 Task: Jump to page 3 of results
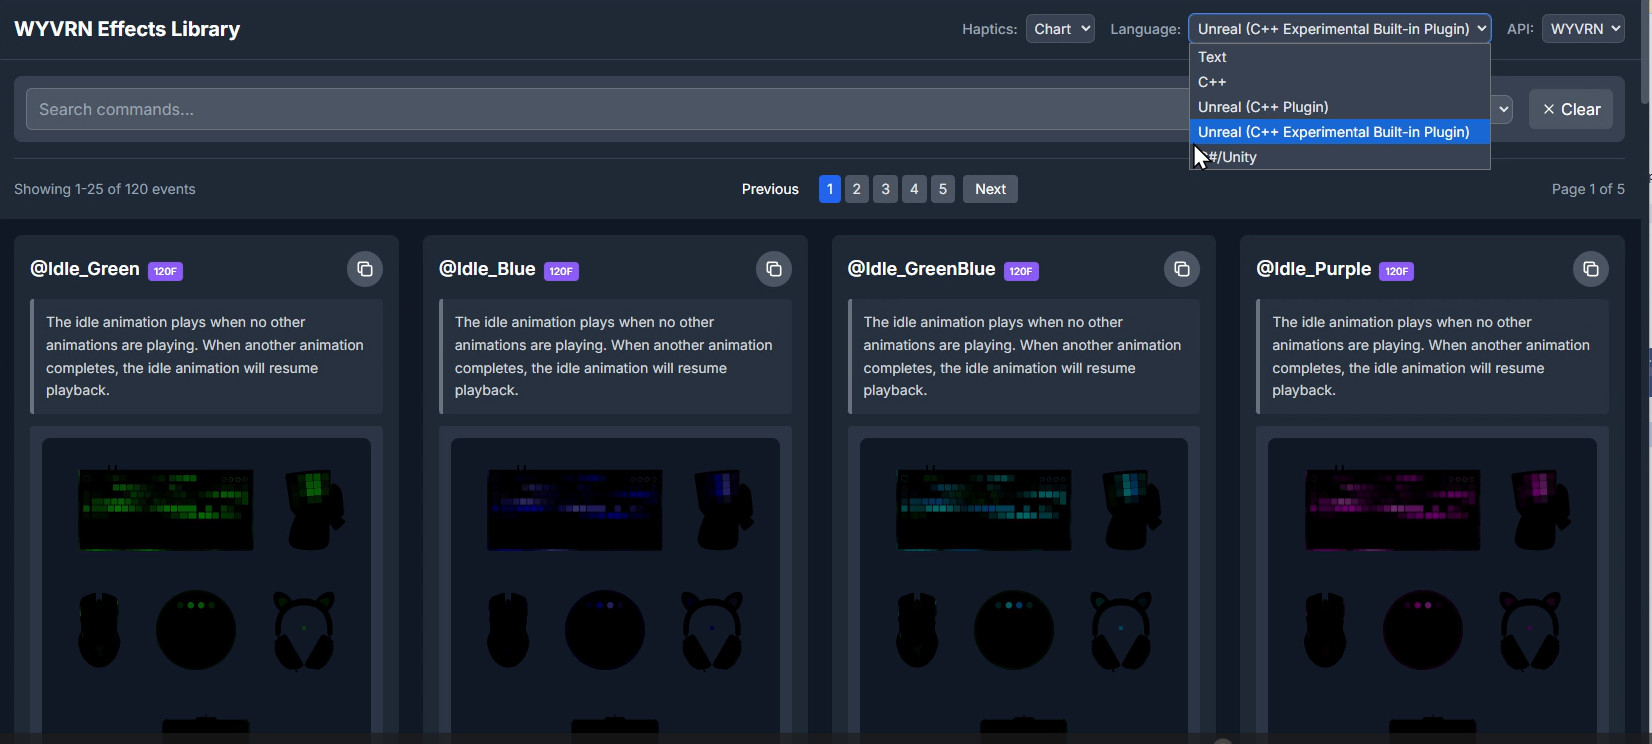885,189
